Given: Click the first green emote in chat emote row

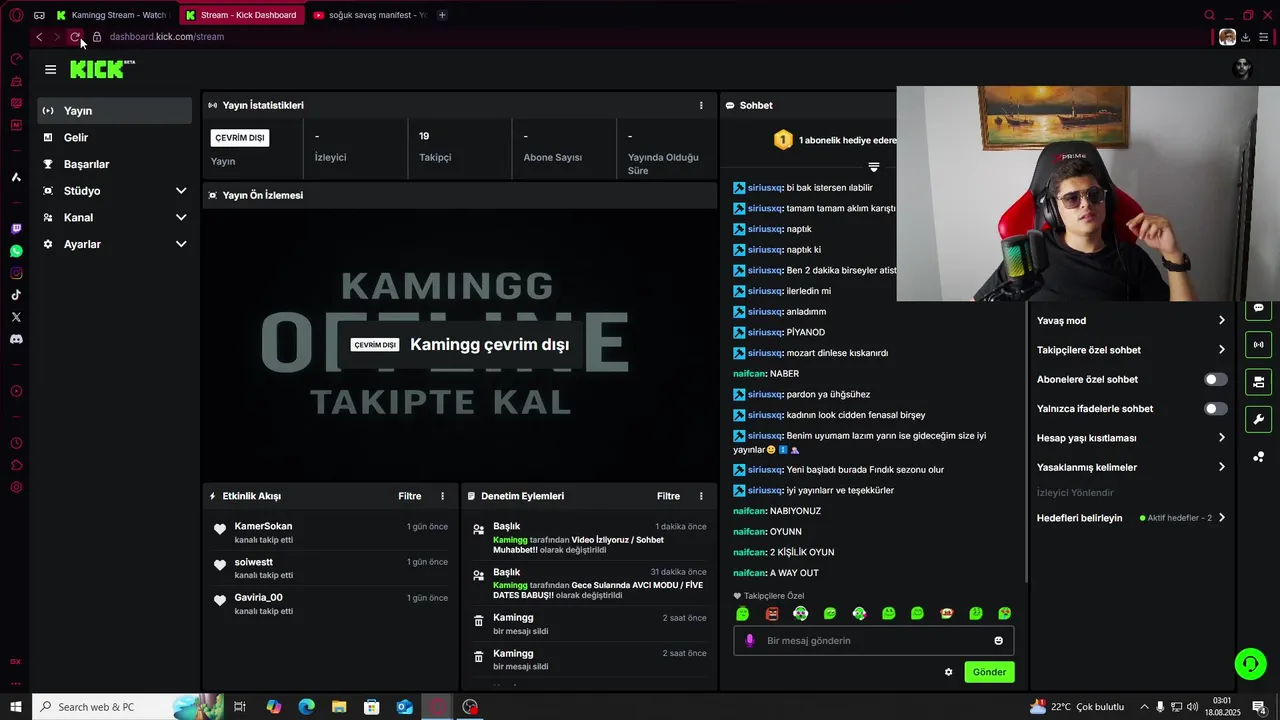Looking at the screenshot, I should (x=742, y=614).
